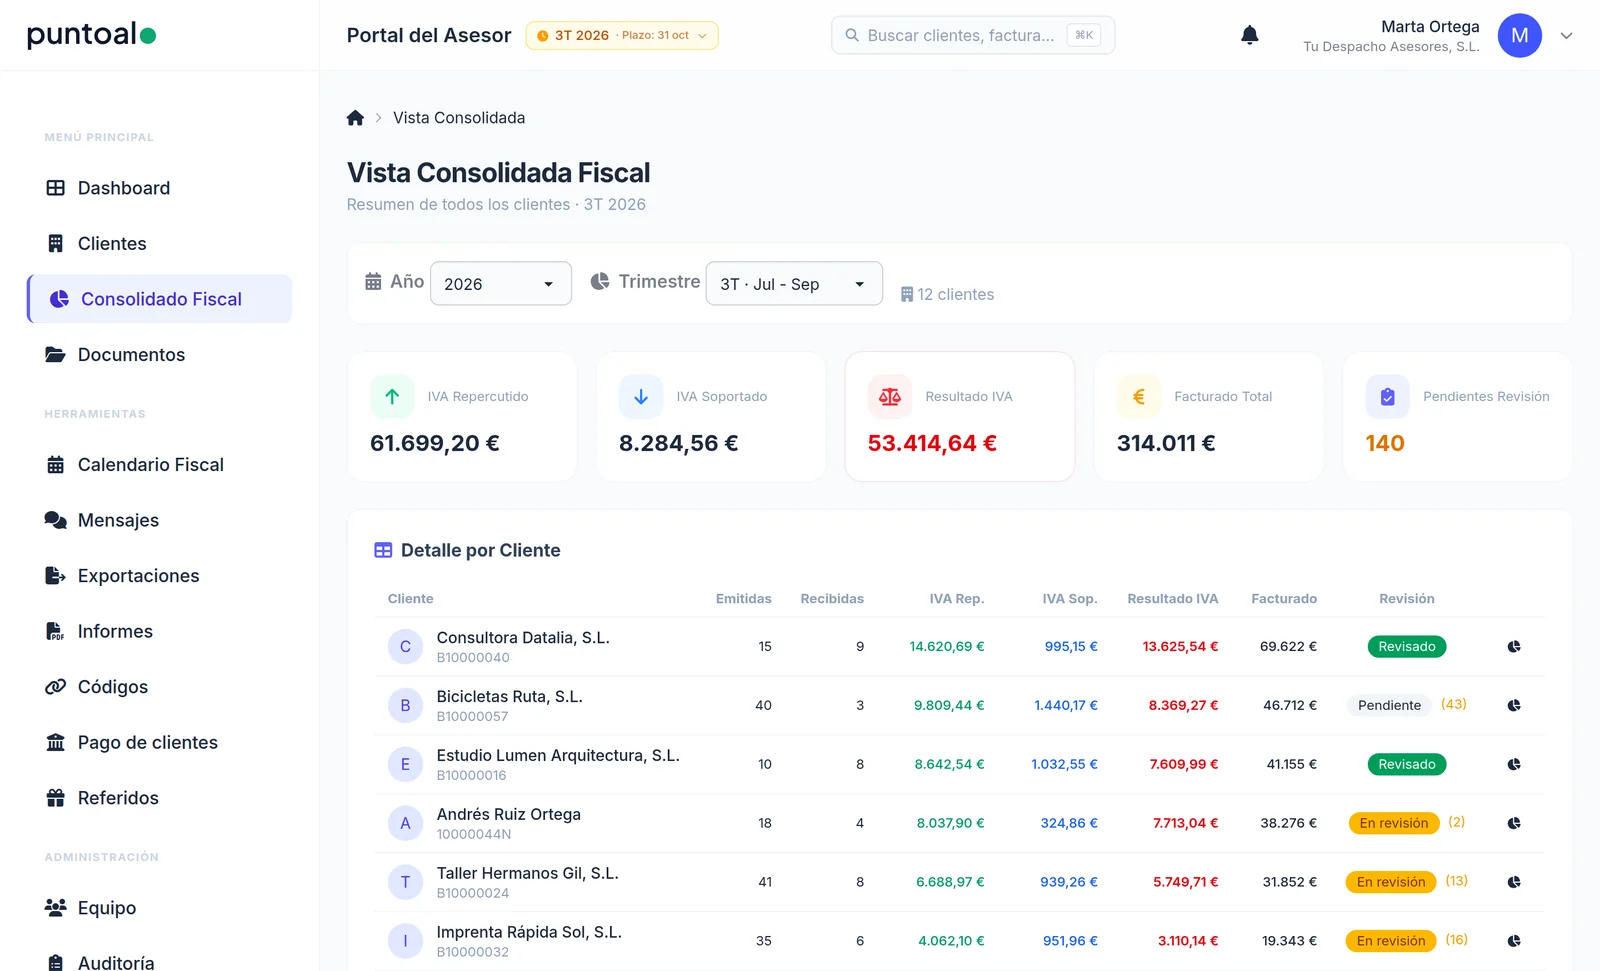This screenshot has height=971, width=1600.
Task: Open Referidos in the sidebar
Action: [x=160, y=798]
